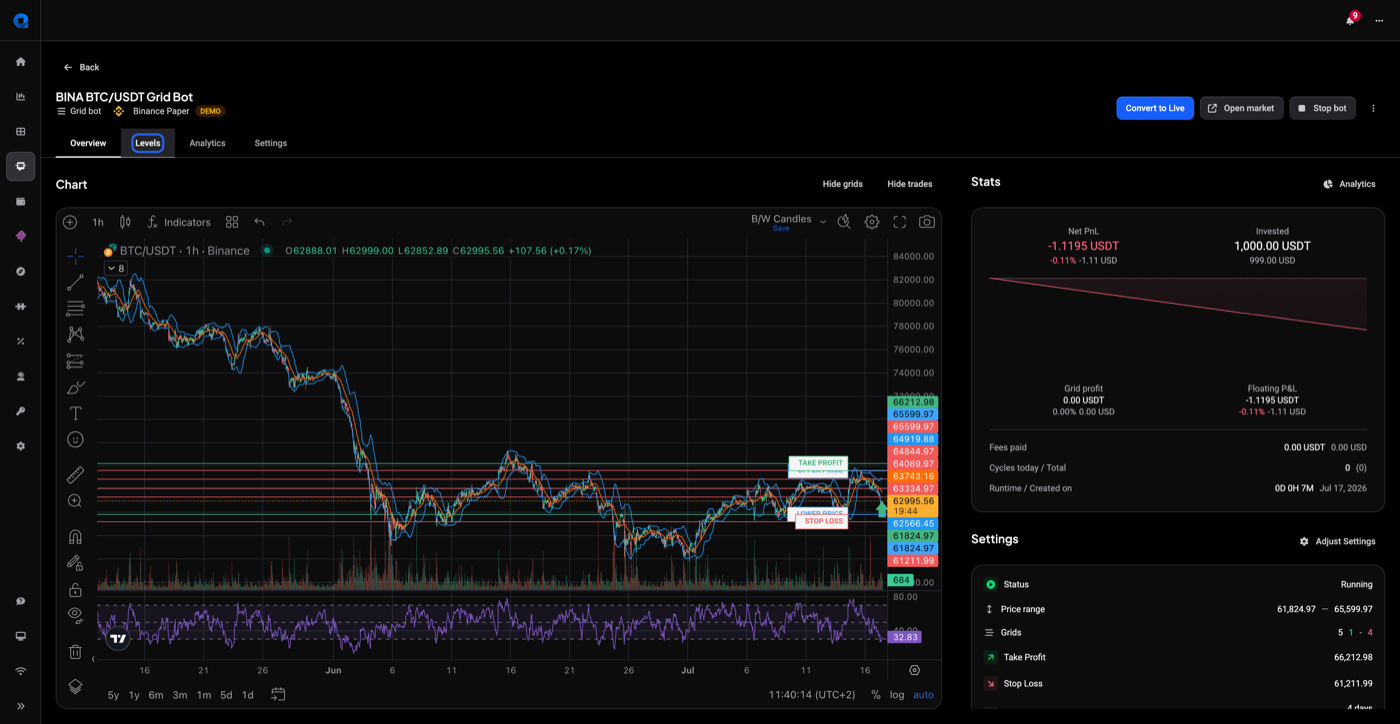Select the ruler measure tool
1400x724 pixels.
(75, 475)
